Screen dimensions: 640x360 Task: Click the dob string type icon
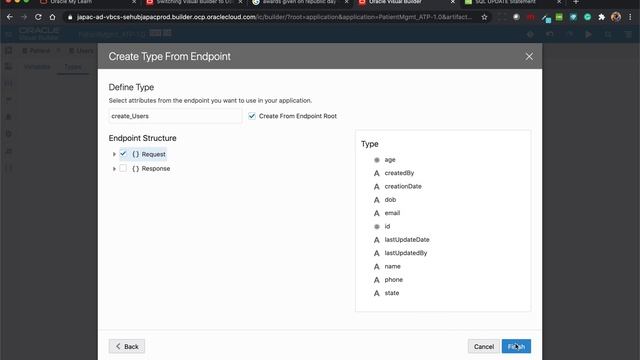(377, 200)
